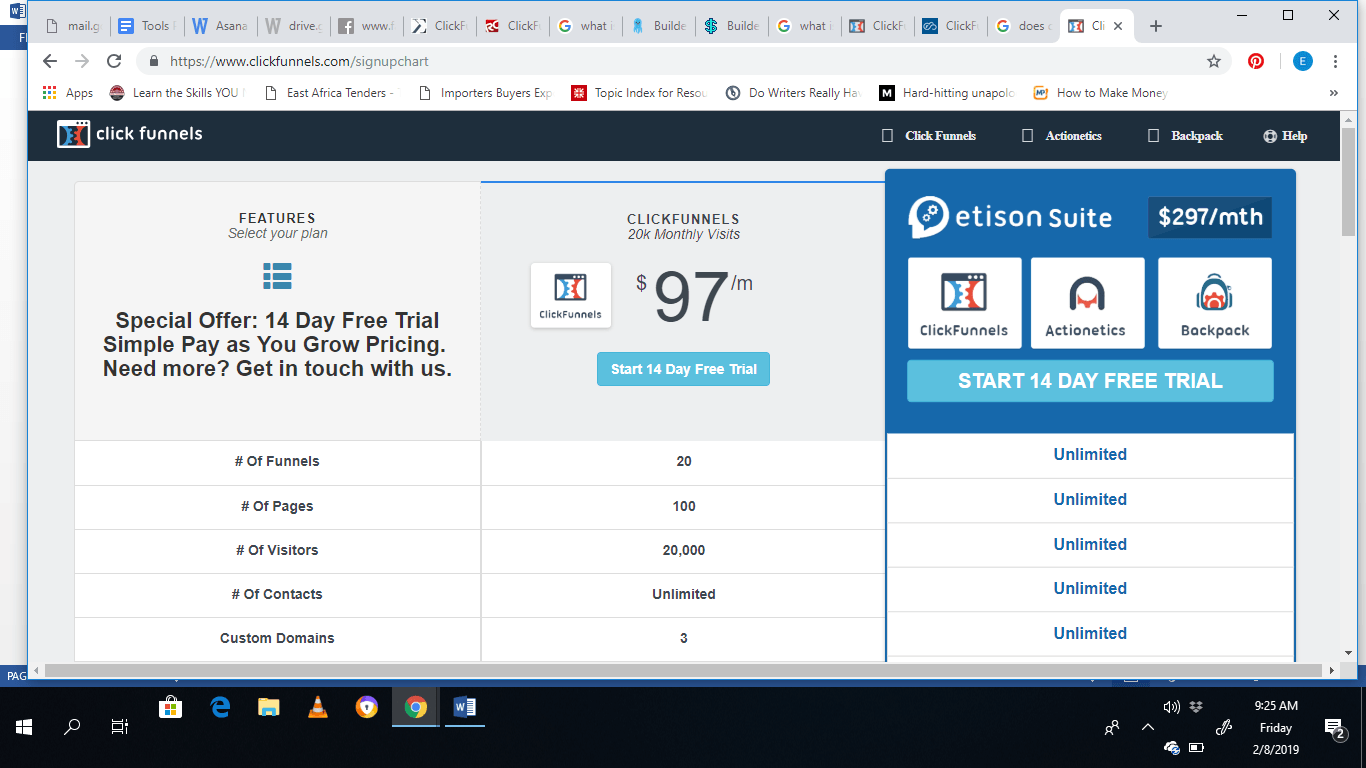Reload the current page
Screen dimensions: 1366x768
coord(114,61)
